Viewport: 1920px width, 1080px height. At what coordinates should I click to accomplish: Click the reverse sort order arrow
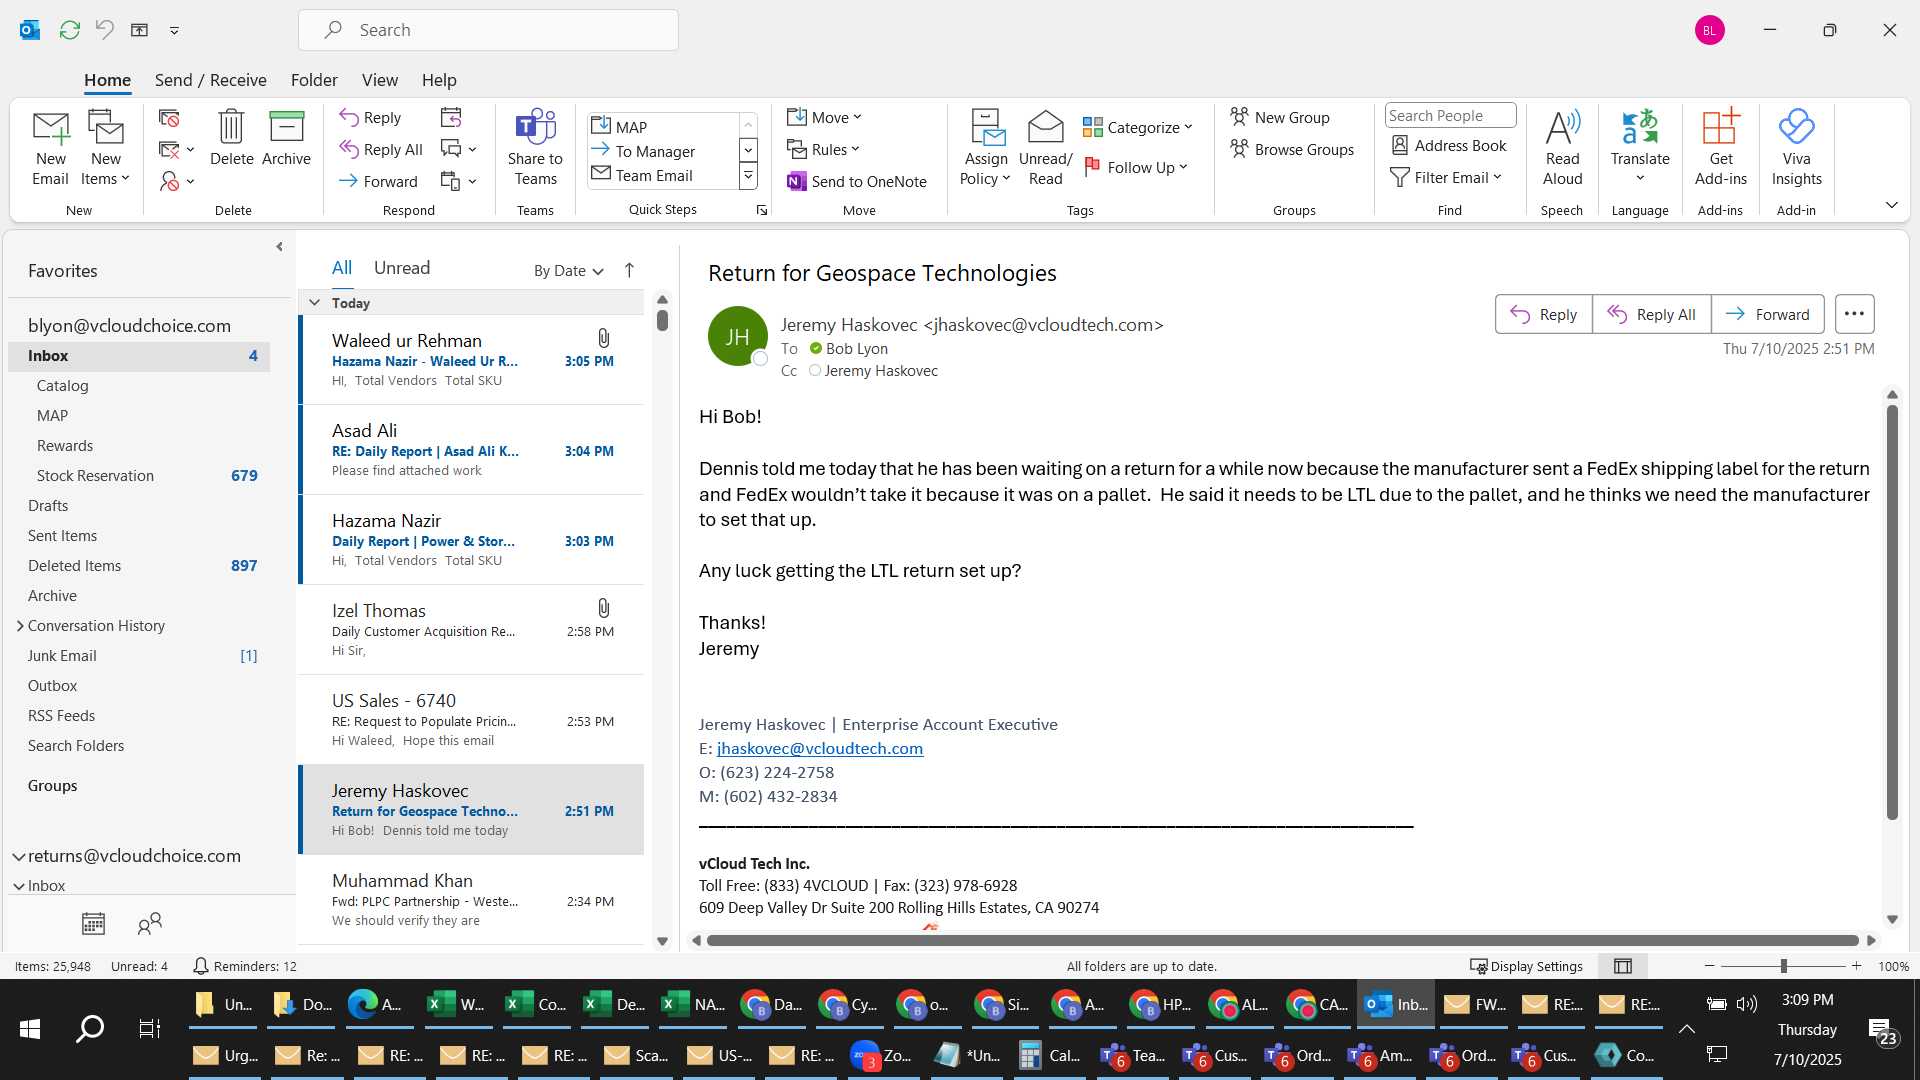[629, 270]
